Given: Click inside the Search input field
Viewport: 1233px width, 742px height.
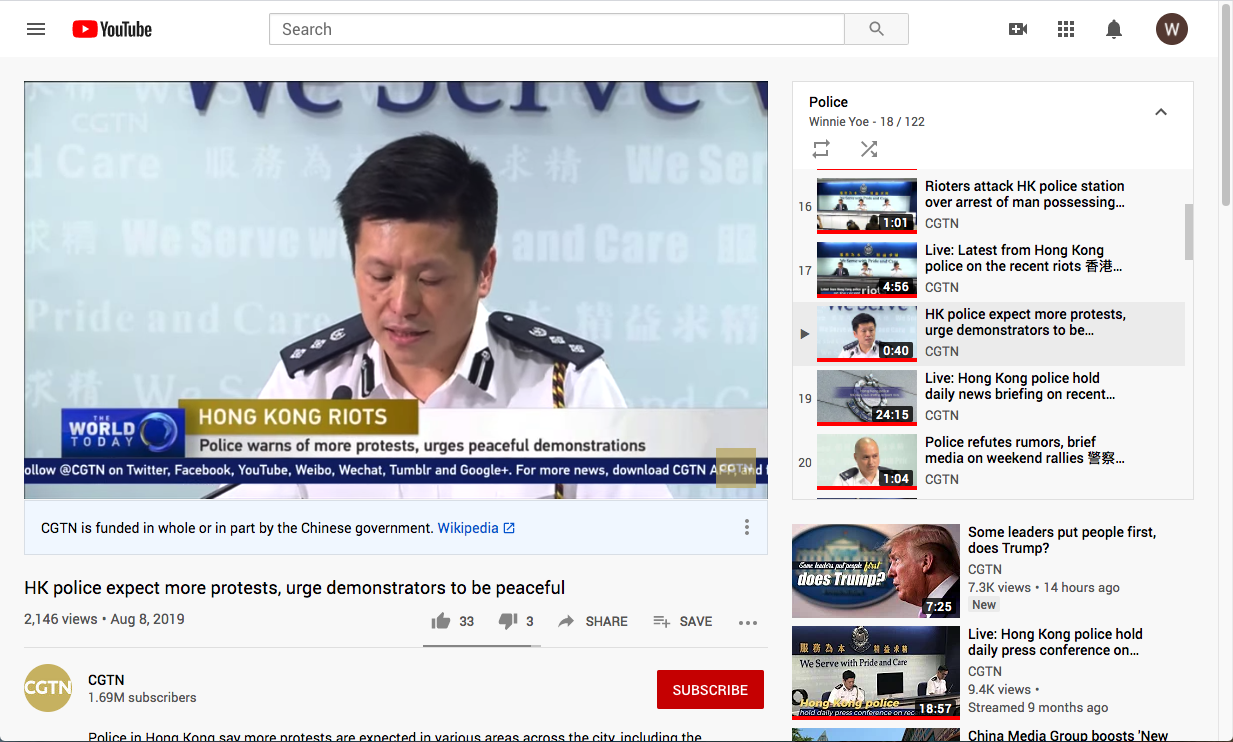Looking at the screenshot, I should pyautogui.click(x=556, y=29).
